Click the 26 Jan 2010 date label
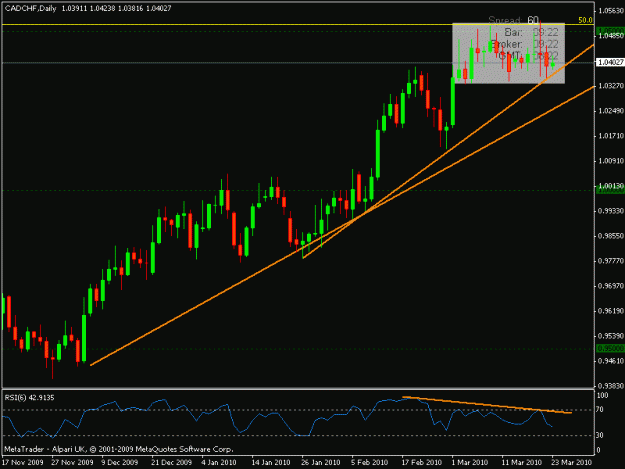This screenshot has height=469, width=625. tap(321, 463)
